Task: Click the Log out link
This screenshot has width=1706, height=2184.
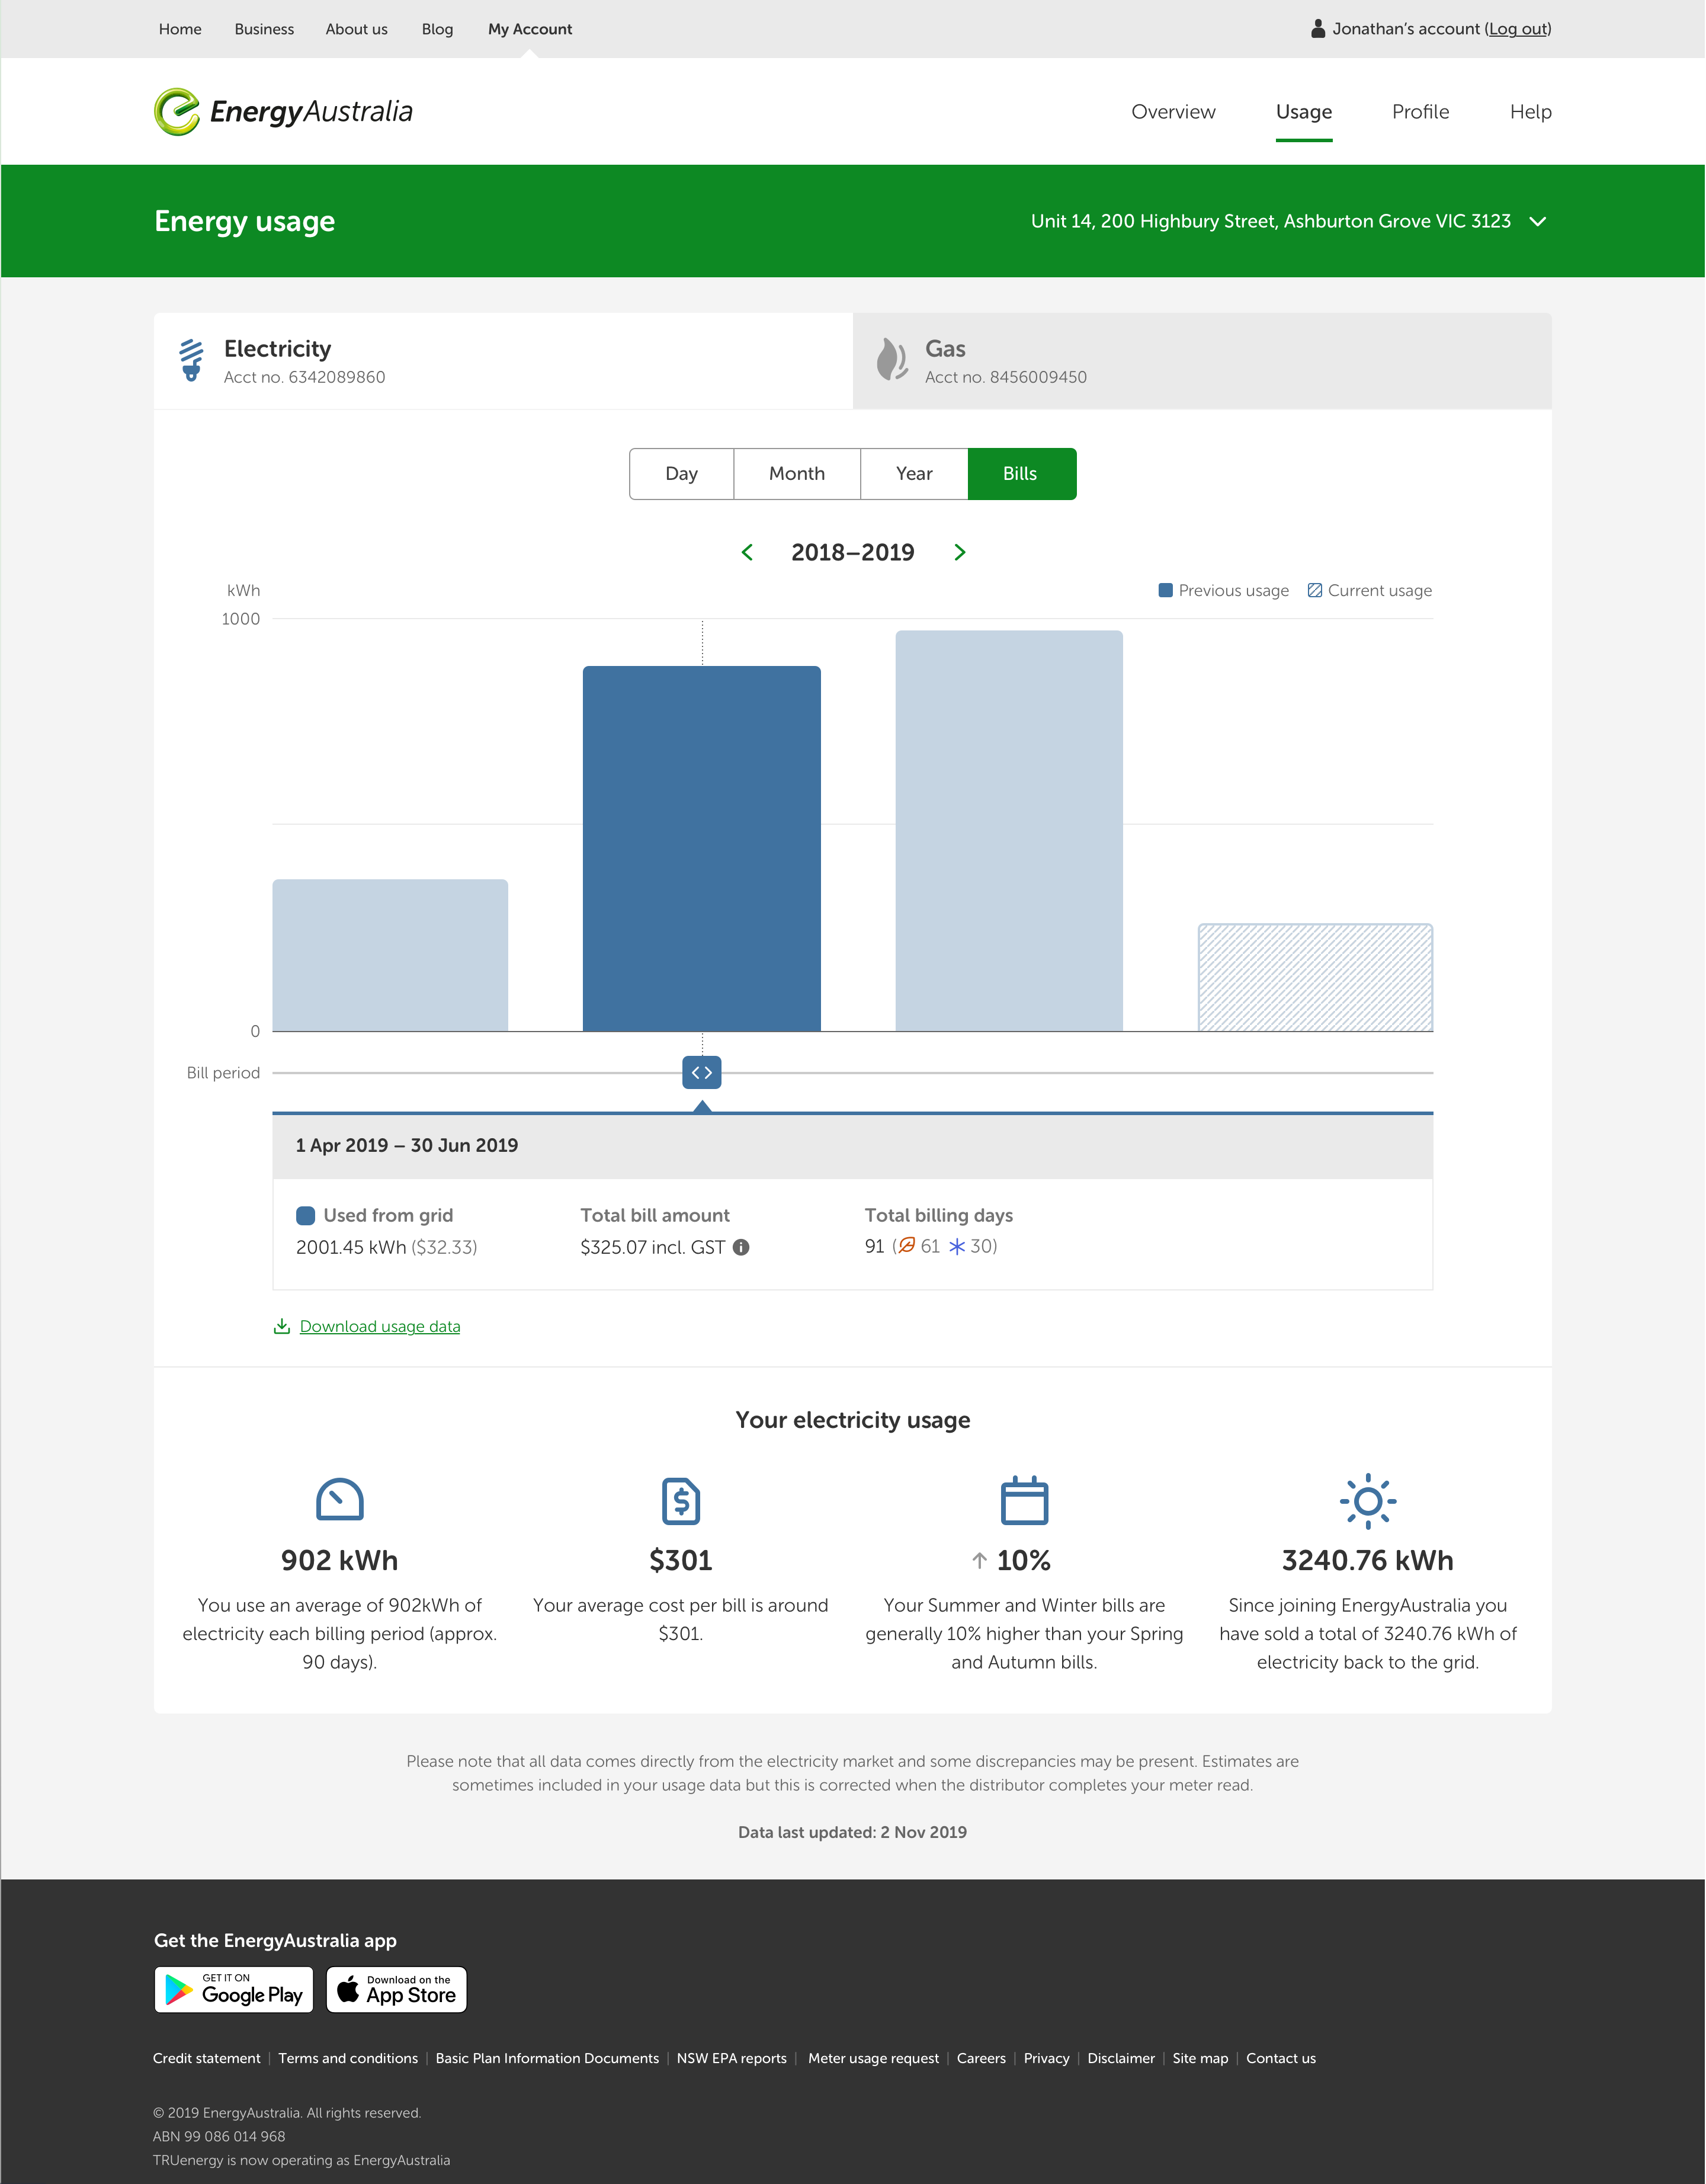Action: click(x=1517, y=29)
